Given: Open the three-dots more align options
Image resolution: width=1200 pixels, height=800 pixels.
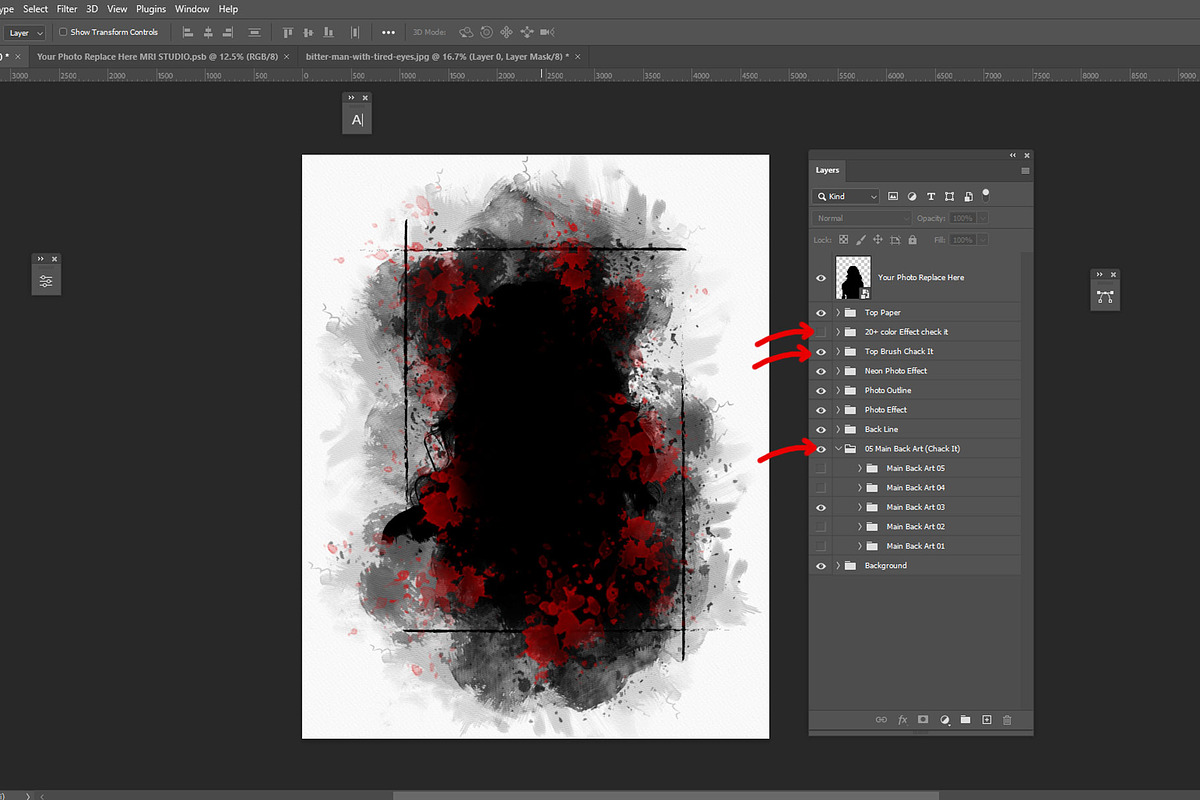Looking at the screenshot, I should (x=388, y=32).
